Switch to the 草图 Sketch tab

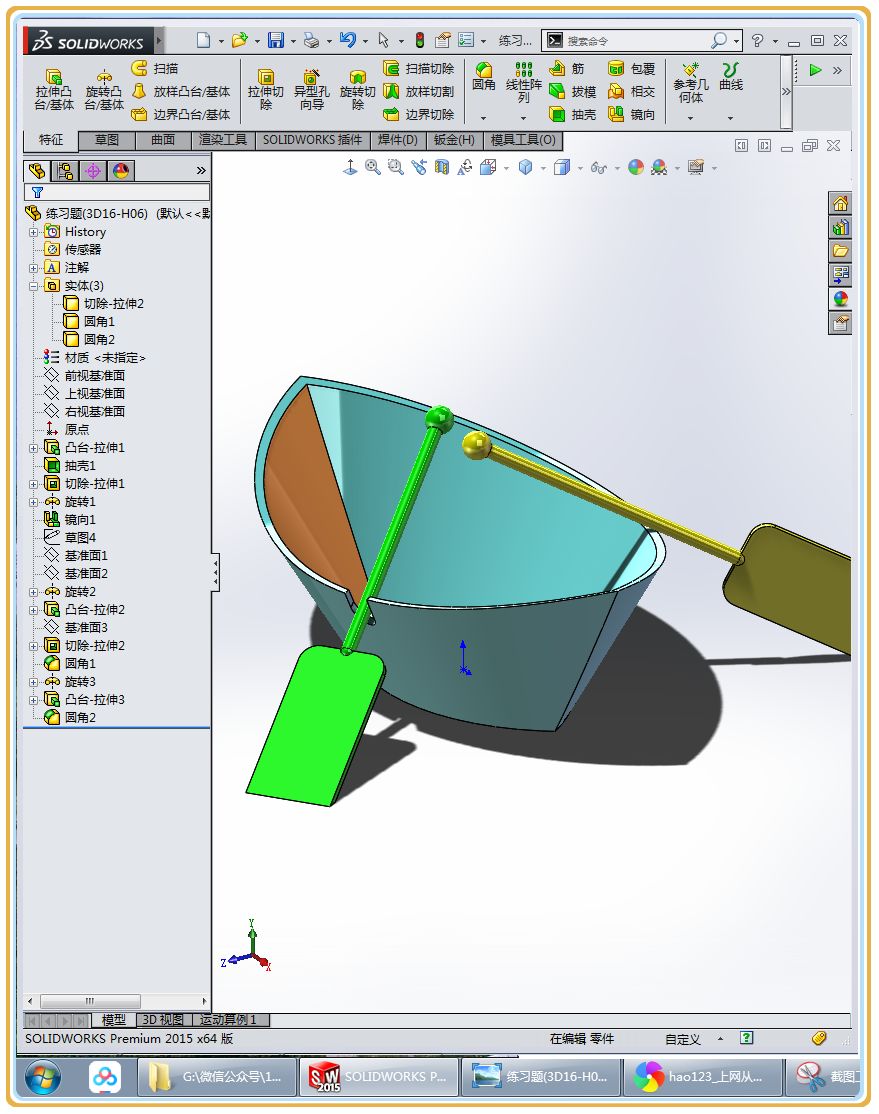click(107, 140)
